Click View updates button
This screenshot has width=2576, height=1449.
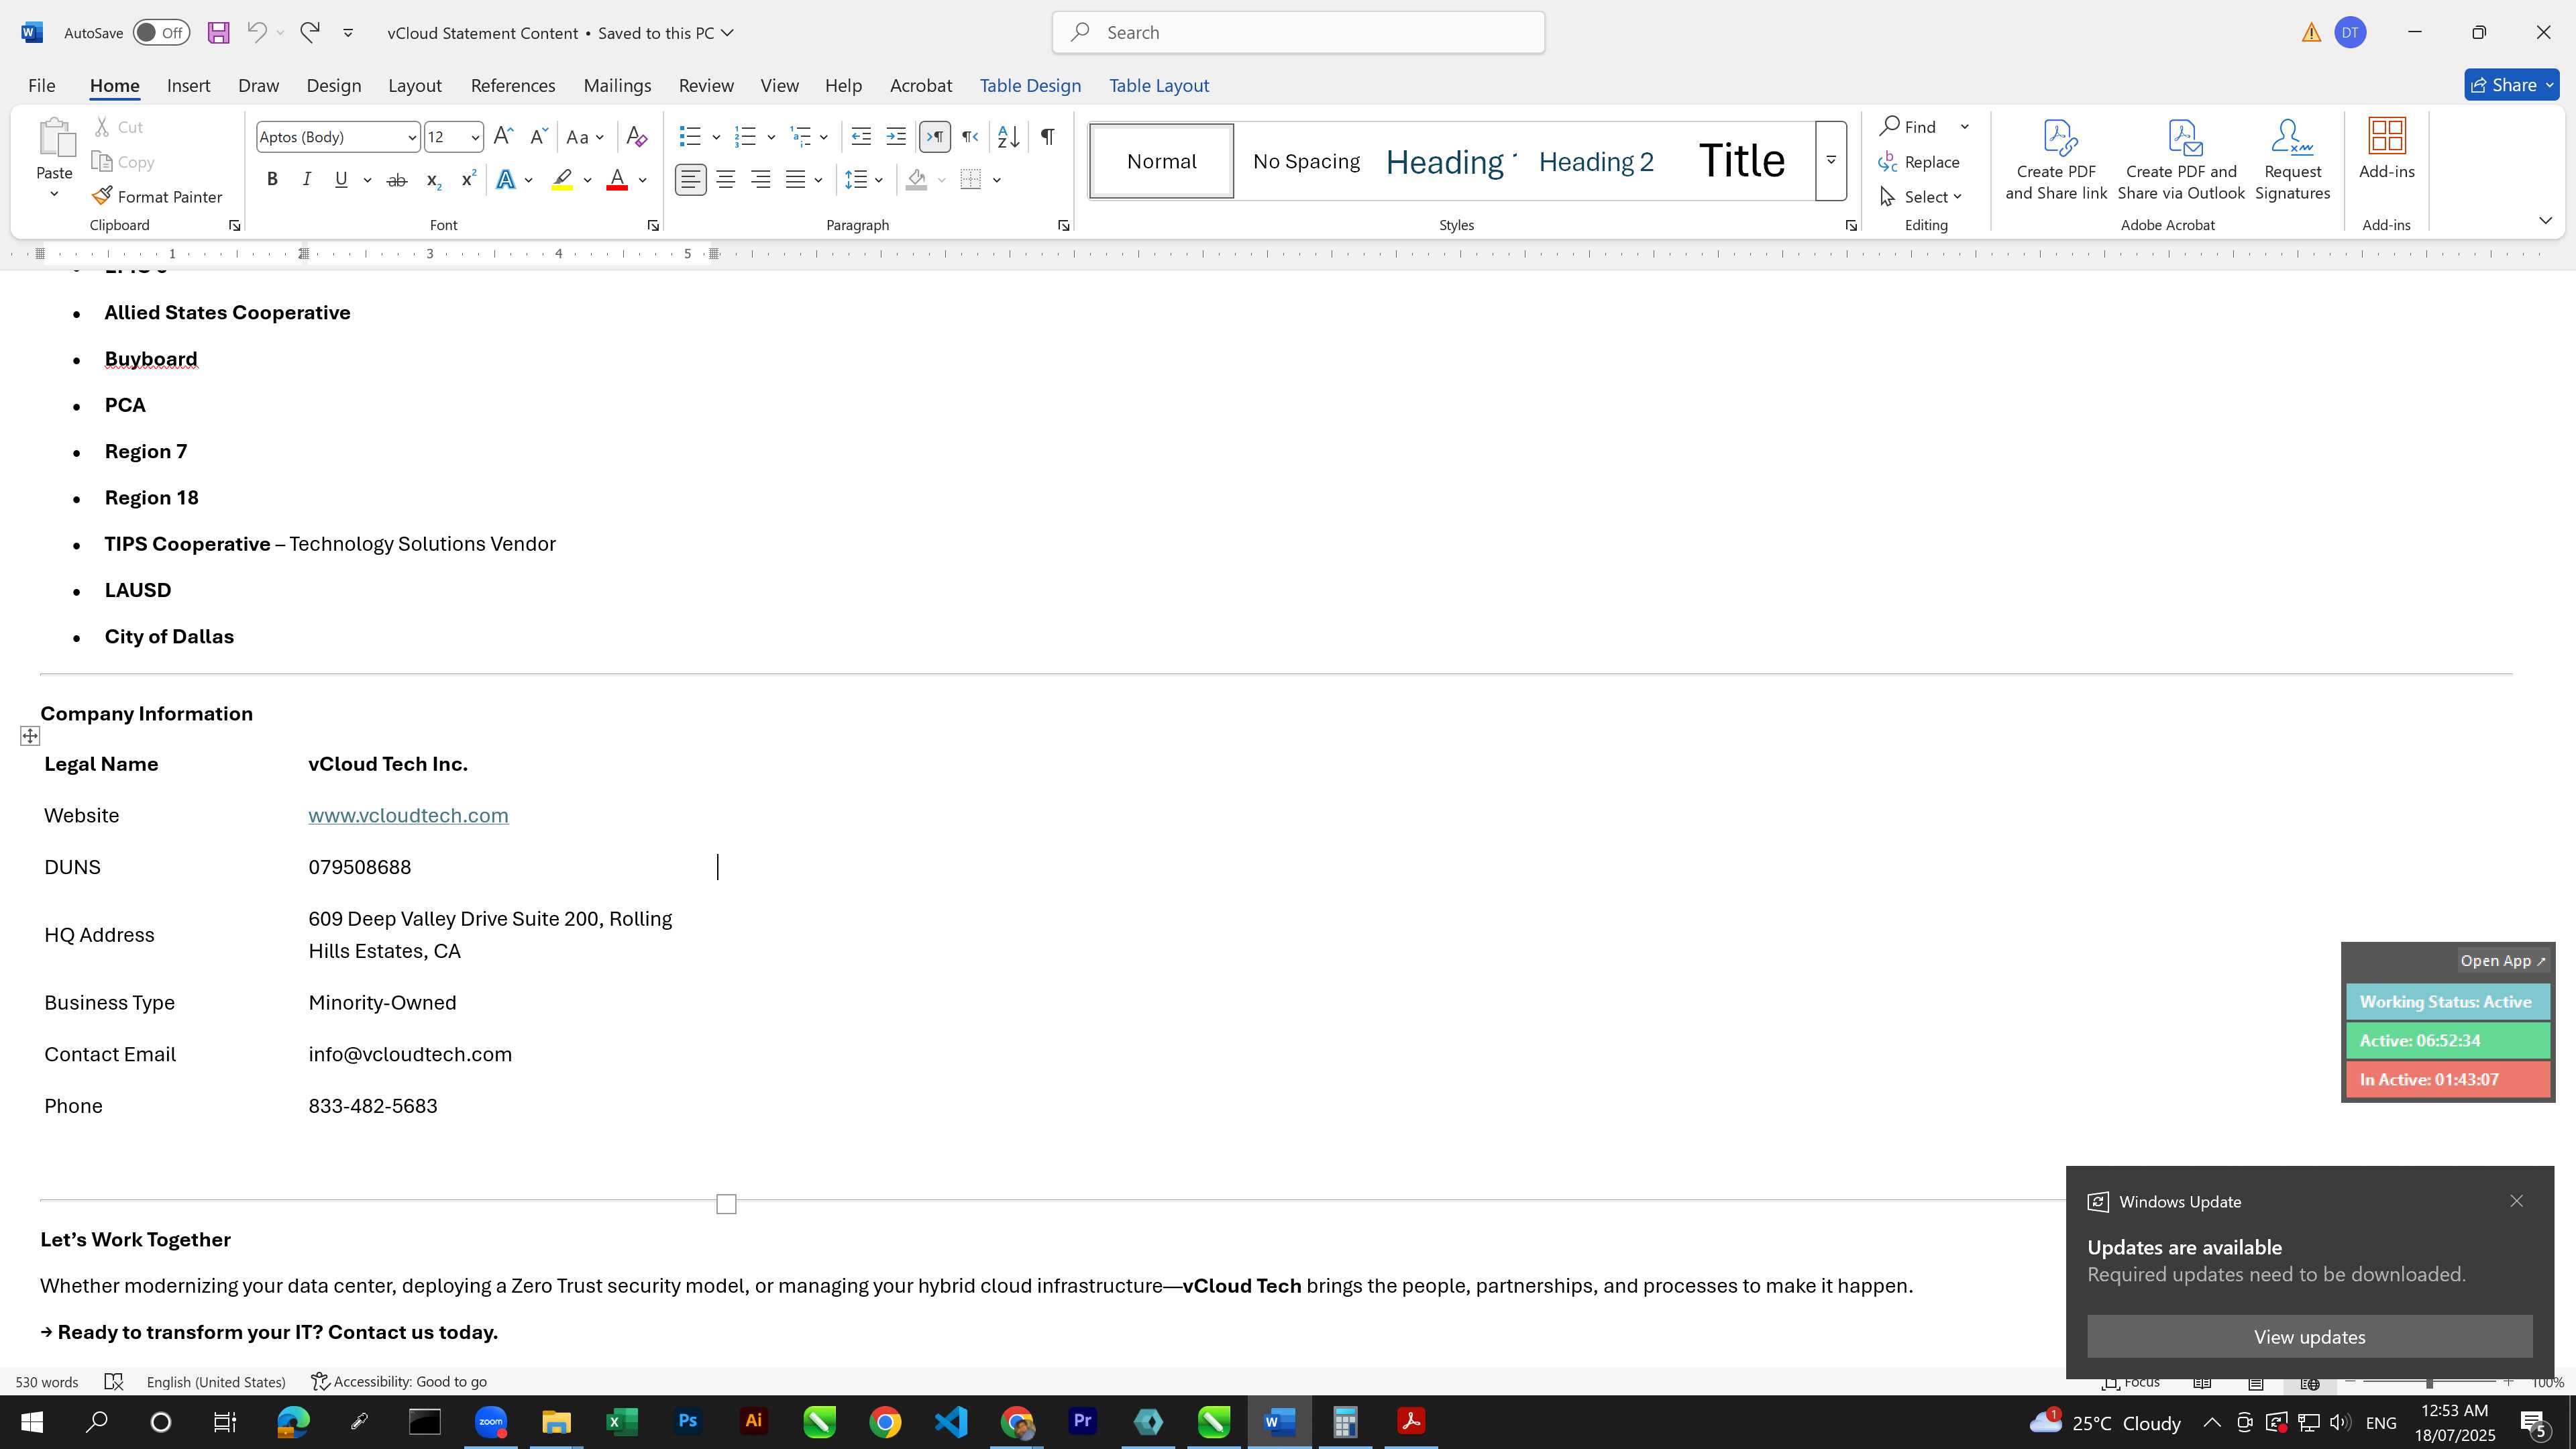pyautogui.click(x=2309, y=1337)
